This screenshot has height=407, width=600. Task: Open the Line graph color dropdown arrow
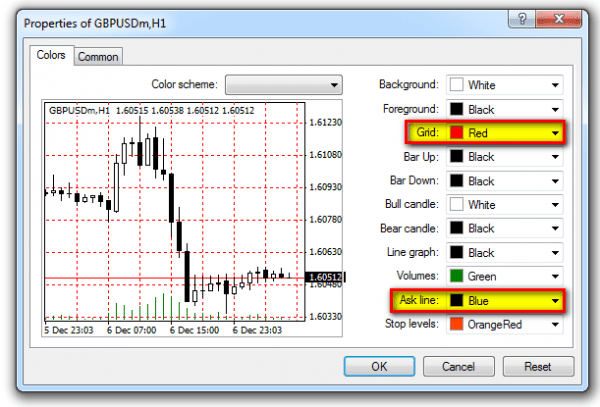point(555,252)
